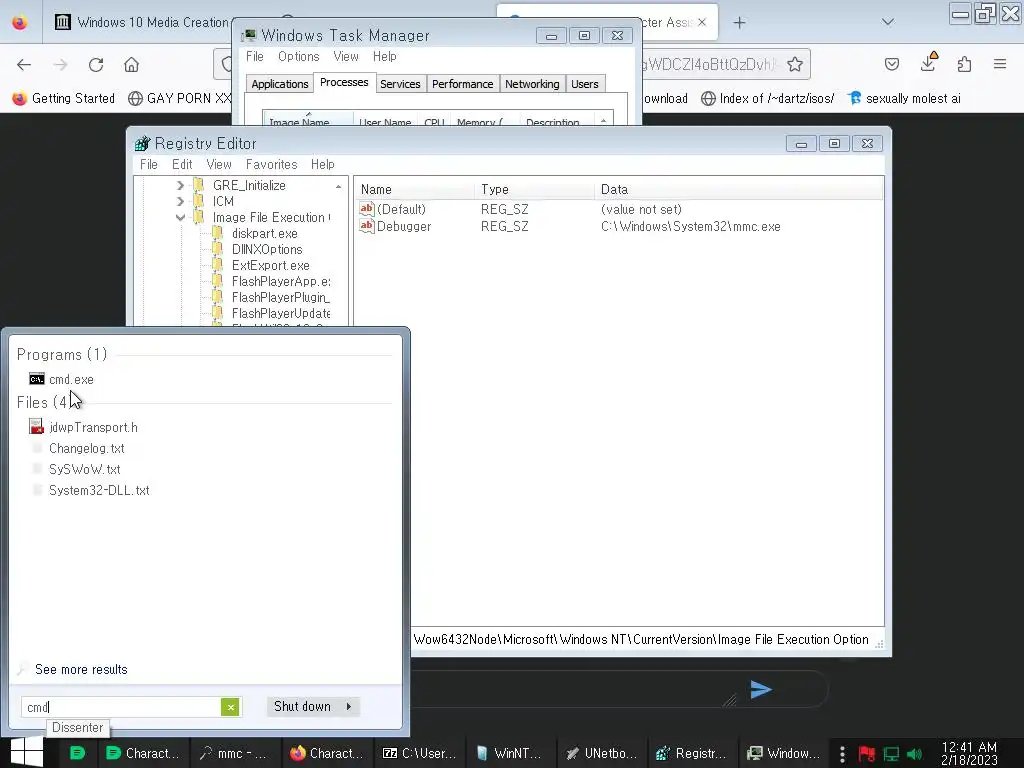Screen dimensions: 1024x768
Task: Click See more results link
Action: point(81,669)
